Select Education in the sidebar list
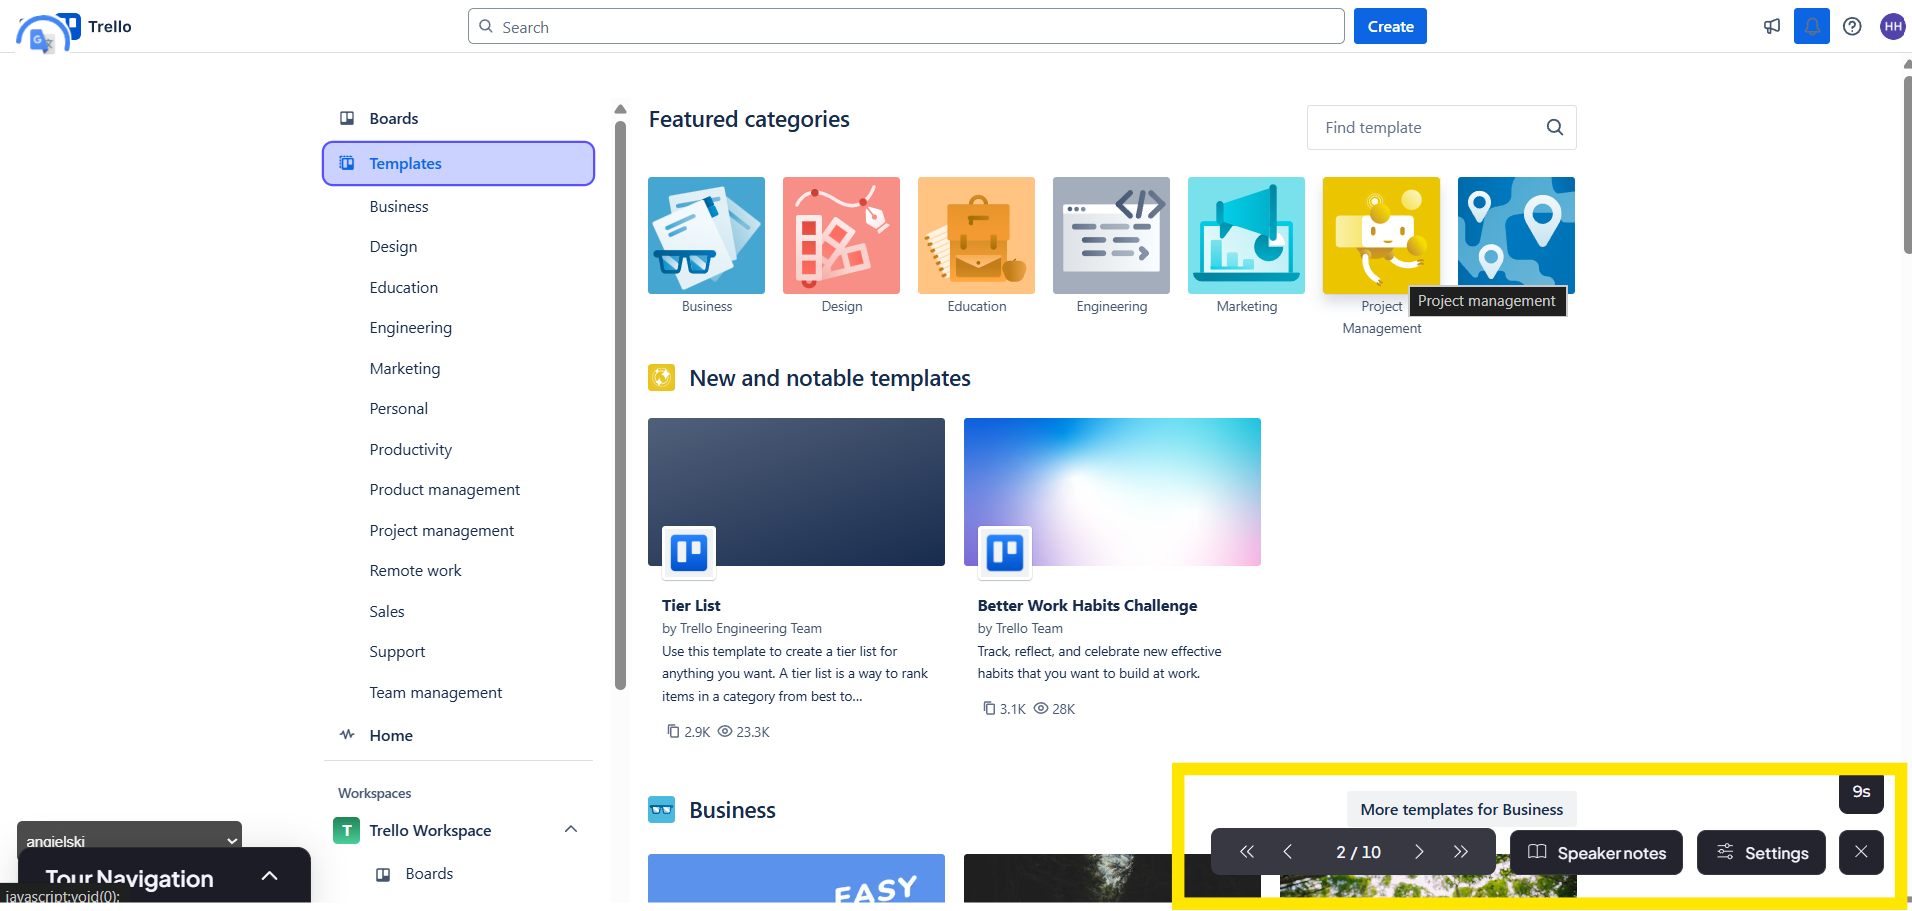 tap(403, 287)
